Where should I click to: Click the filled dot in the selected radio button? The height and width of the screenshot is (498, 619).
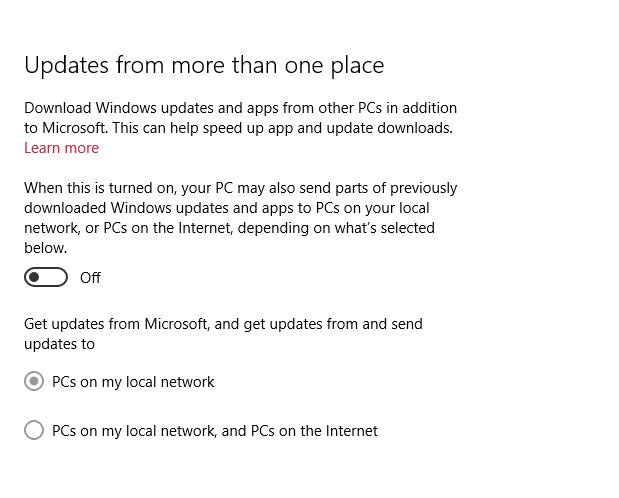(34, 381)
